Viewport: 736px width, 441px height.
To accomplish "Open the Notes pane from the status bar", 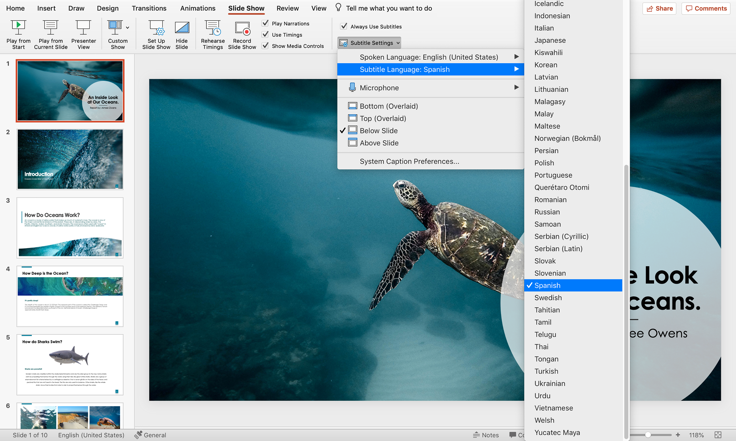I will point(486,435).
